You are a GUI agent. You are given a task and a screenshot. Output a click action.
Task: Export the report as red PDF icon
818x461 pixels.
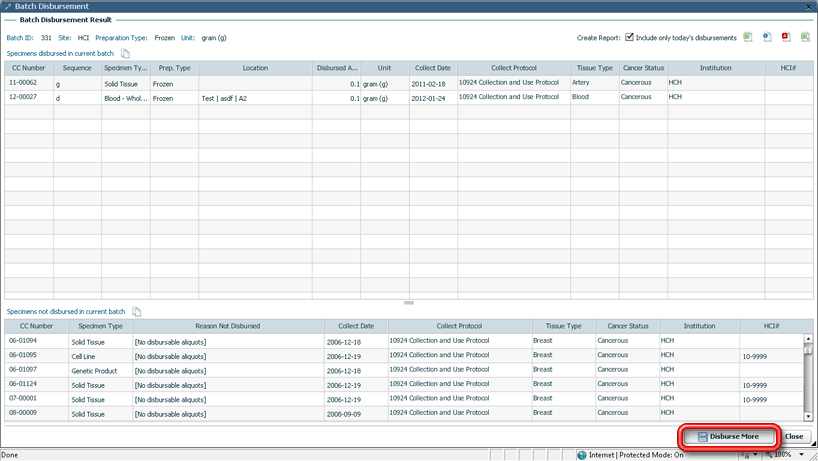click(x=786, y=37)
